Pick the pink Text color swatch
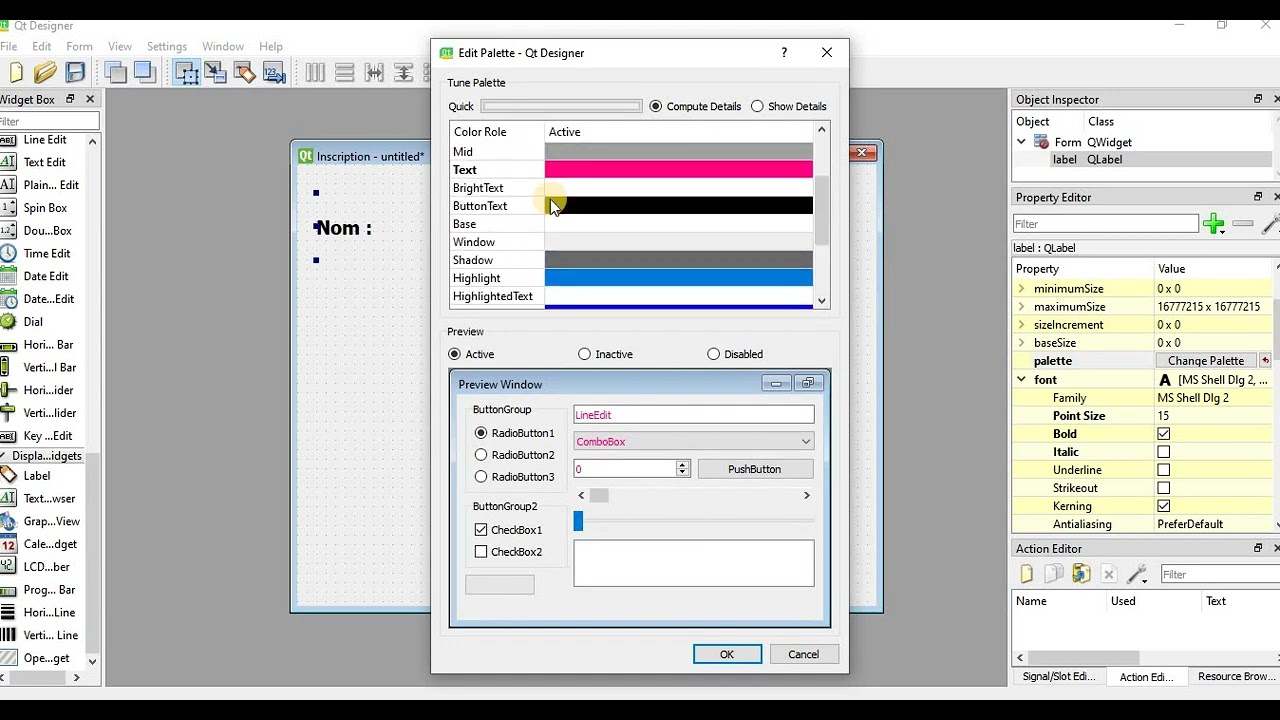 679,170
